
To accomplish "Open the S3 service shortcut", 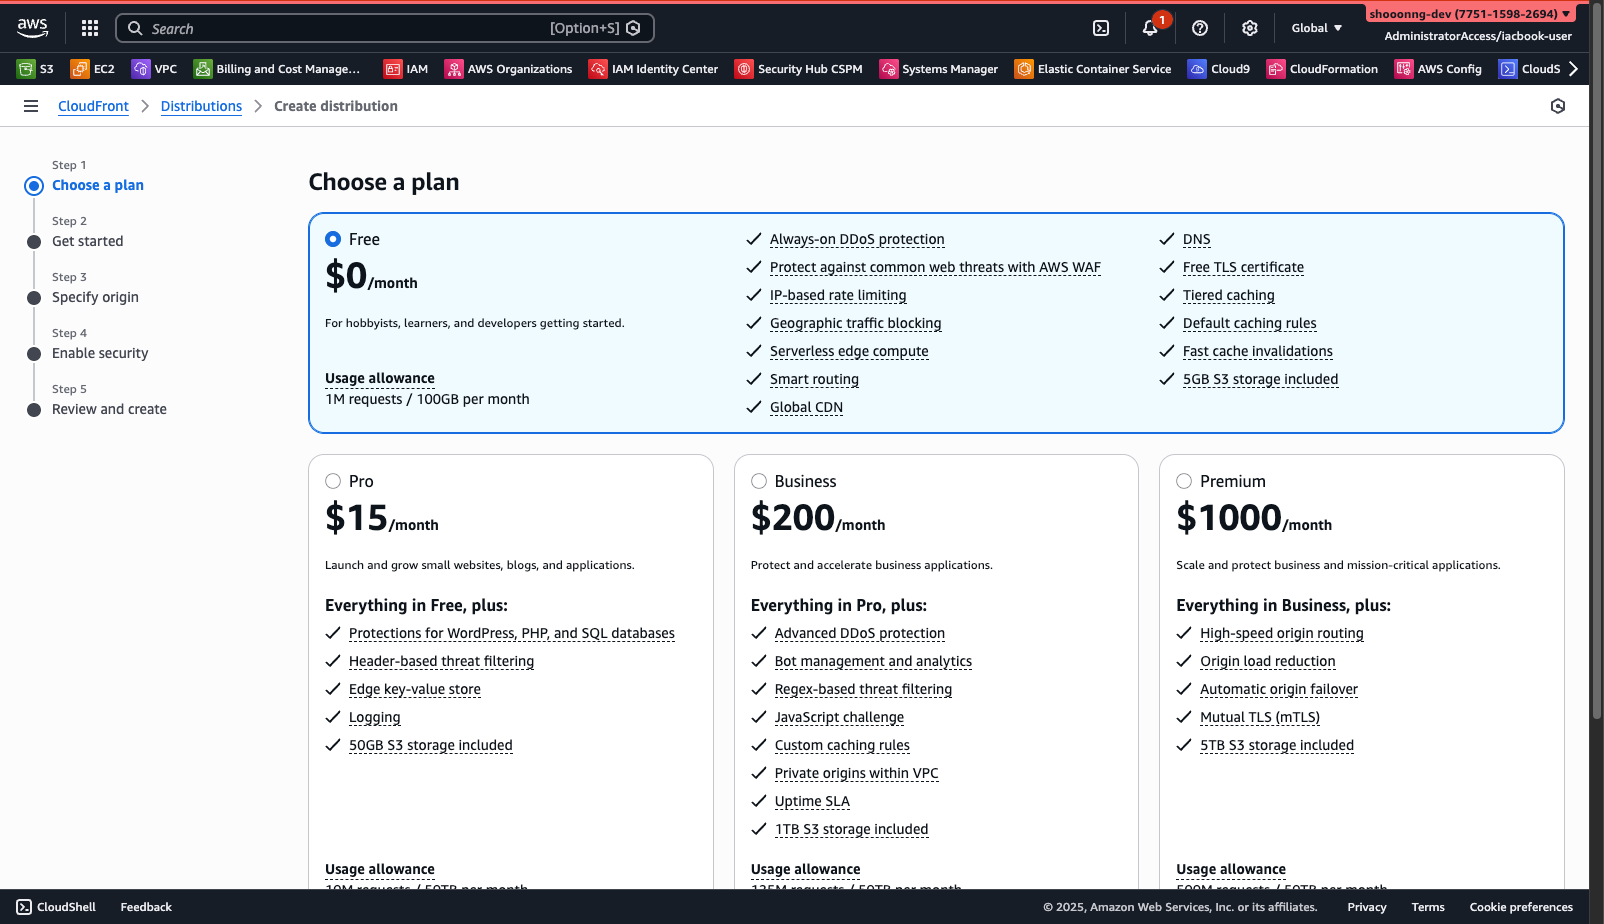I will tap(35, 69).
